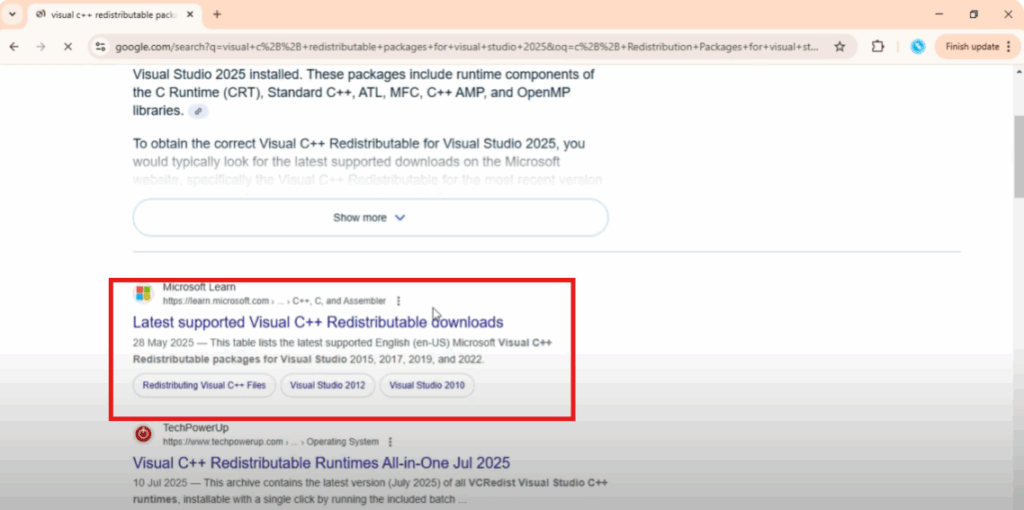Select Redistributing Visual C++ Files chip

(x=204, y=385)
